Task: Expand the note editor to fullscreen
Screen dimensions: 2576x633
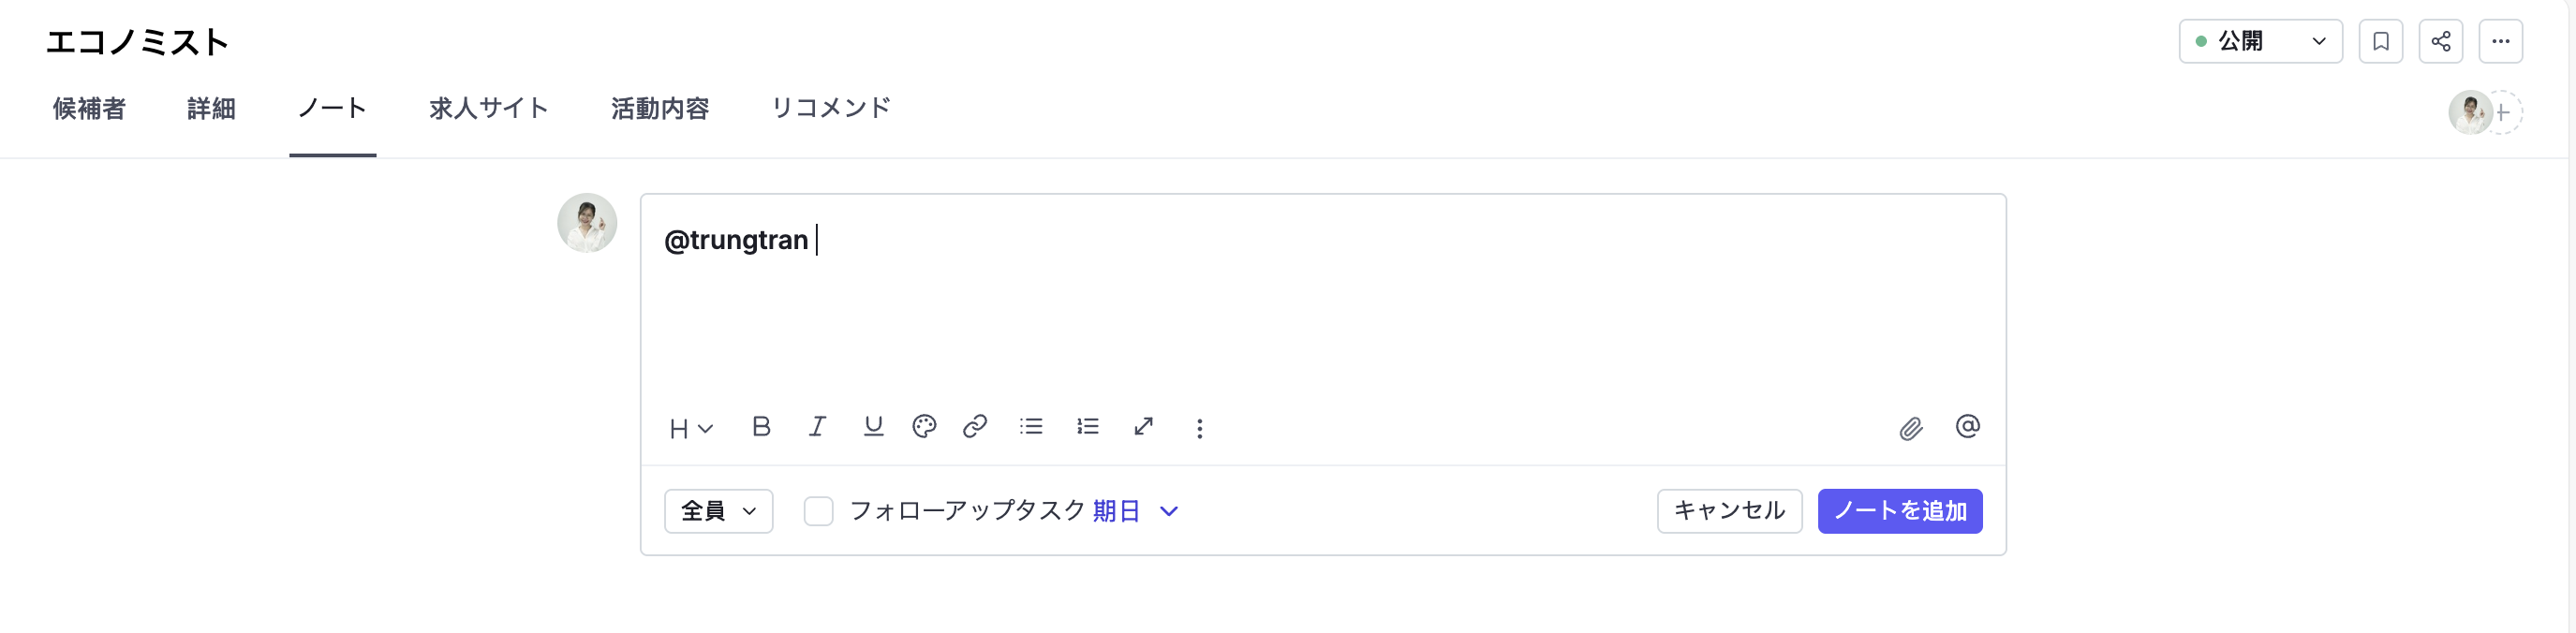Action: pos(1144,427)
